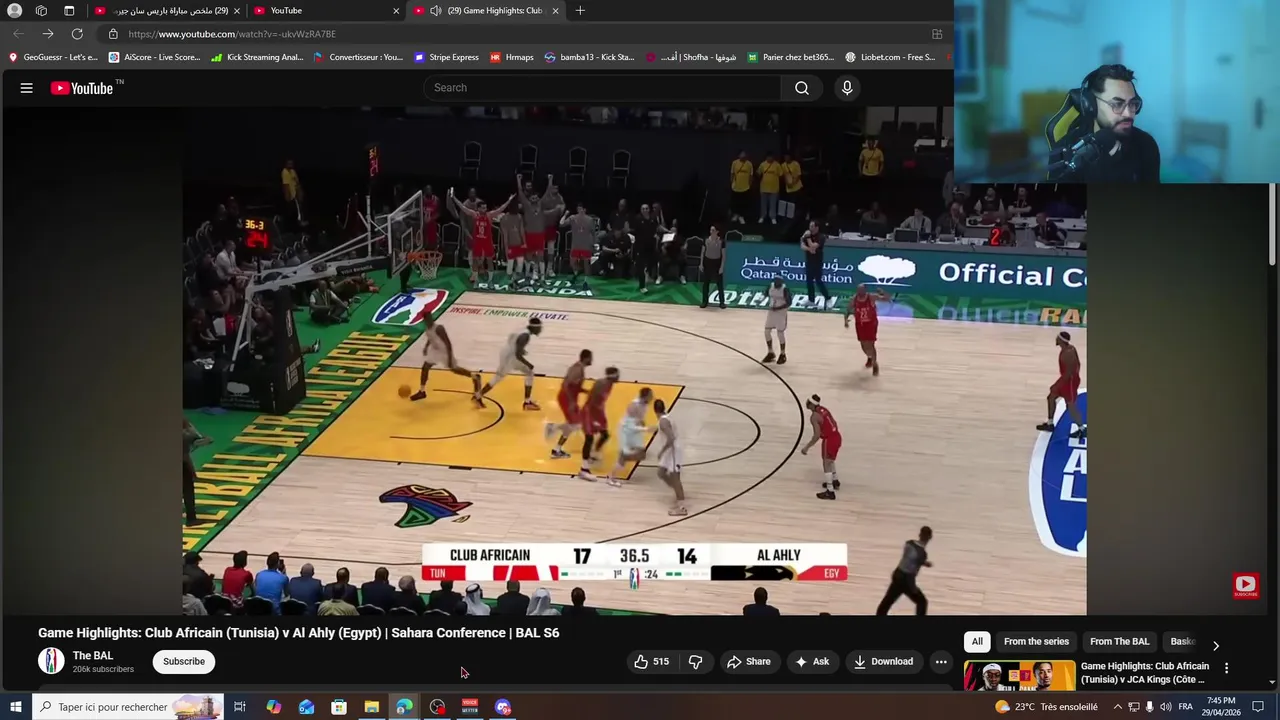This screenshot has width=1280, height=720.
Task: Switch to Edge browser taskbar icon
Action: tap(404, 707)
